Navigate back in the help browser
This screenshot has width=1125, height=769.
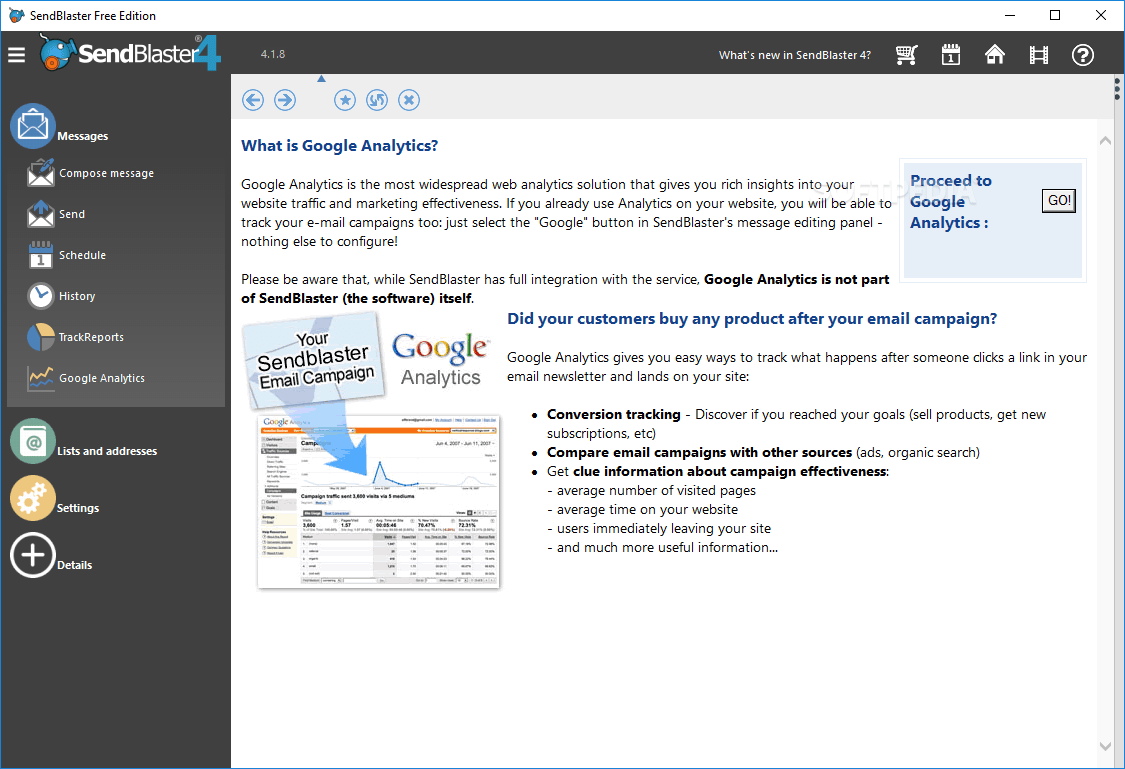(252, 100)
